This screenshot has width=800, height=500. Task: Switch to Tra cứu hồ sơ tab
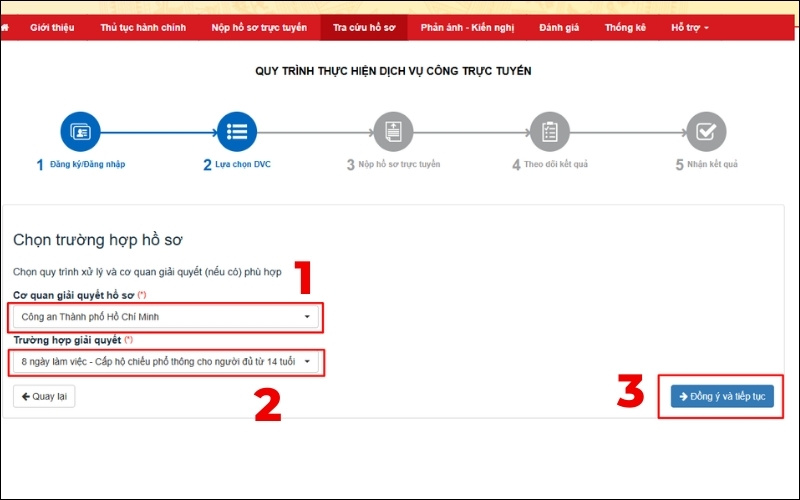tap(364, 27)
